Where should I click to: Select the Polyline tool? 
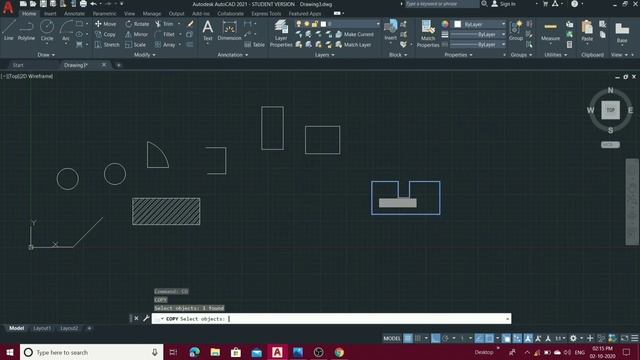pyautogui.click(x=26, y=30)
